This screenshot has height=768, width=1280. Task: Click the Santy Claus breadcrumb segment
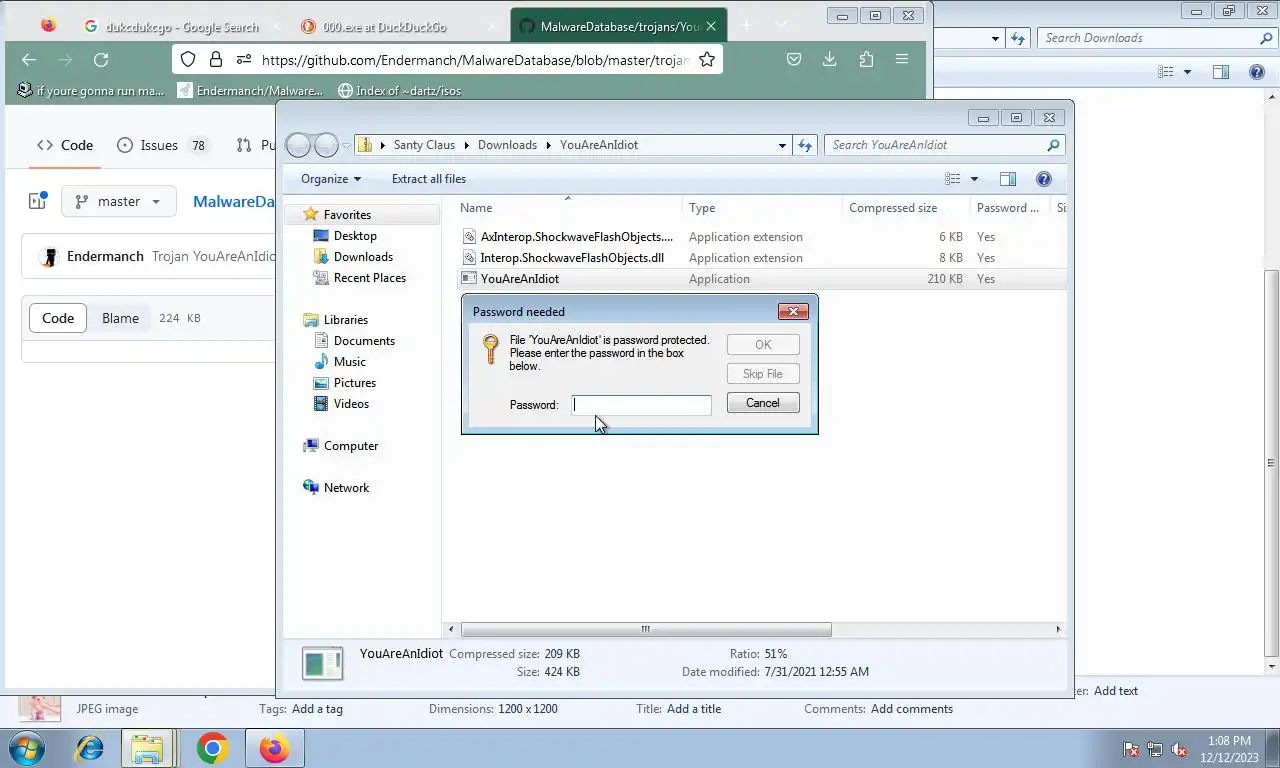[424, 145]
